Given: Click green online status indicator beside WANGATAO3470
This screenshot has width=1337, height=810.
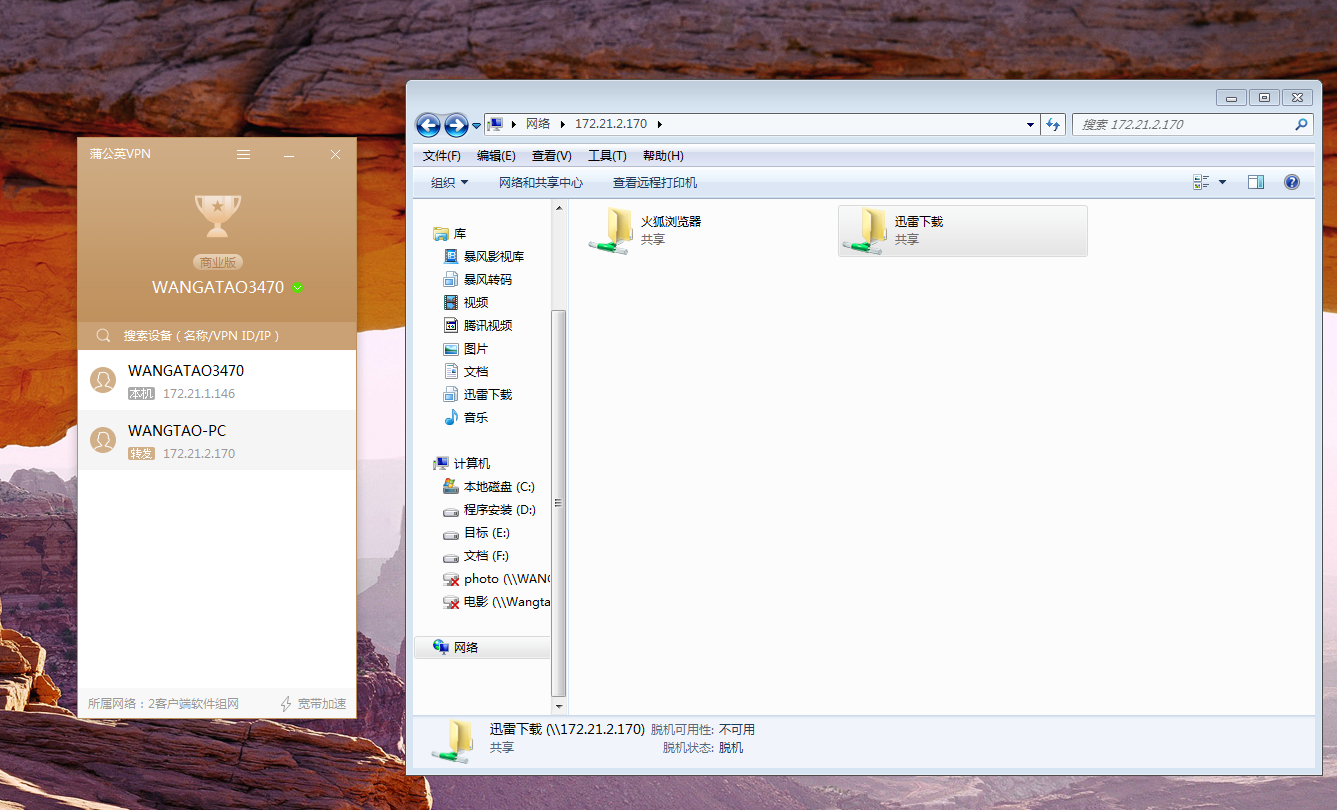Looking at the screenshot, I should (x=298, y=288).
